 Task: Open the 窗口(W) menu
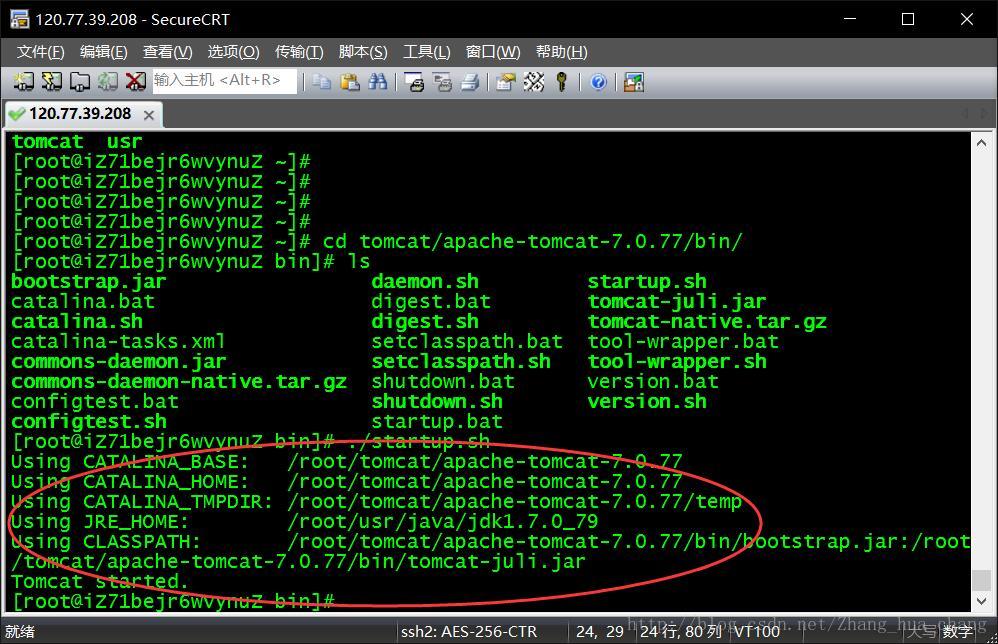pos(493,52)
